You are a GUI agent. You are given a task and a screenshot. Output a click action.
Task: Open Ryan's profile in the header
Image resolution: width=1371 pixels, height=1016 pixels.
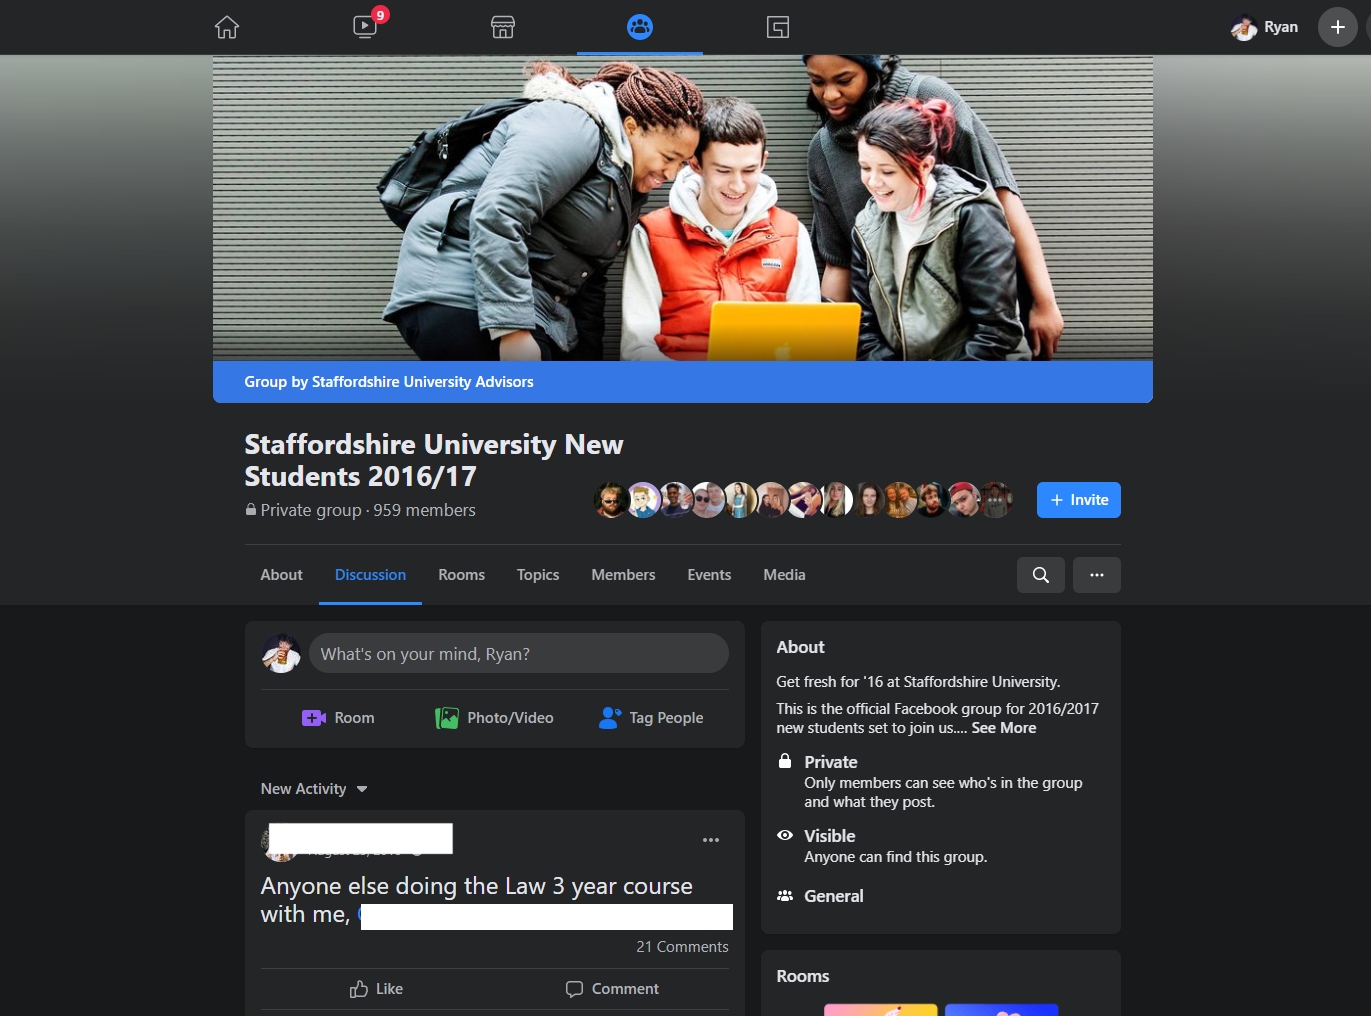pyautogui.click(x=1265, y=27)
